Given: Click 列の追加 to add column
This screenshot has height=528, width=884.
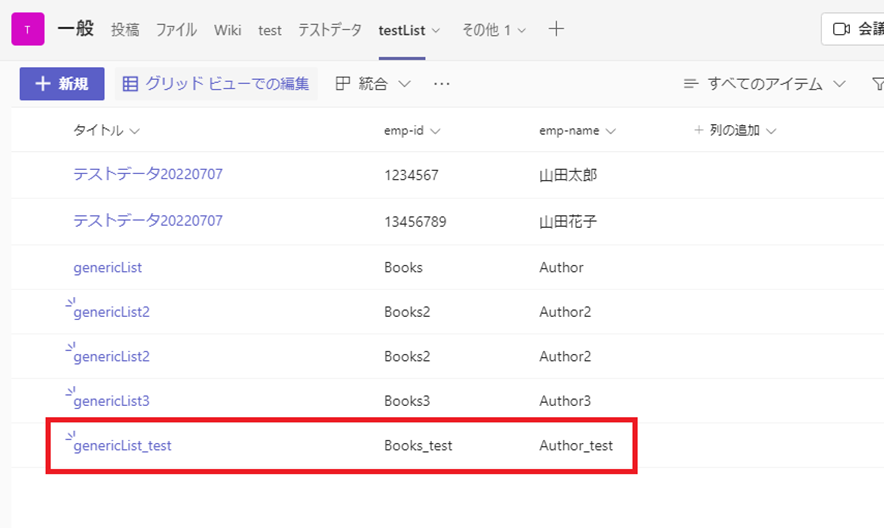Looking at the screenshot, I should 735,130.
